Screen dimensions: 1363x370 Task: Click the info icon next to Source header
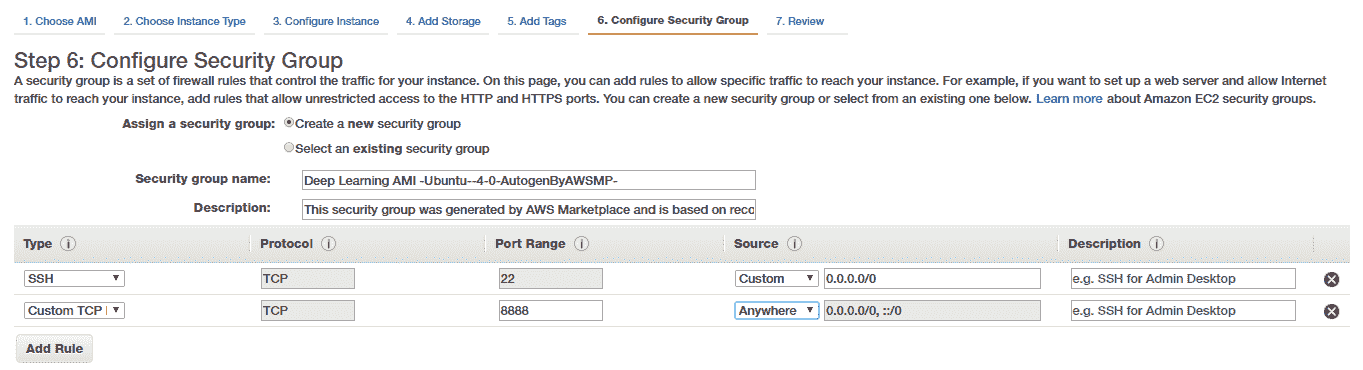click(x=795, y=244)
